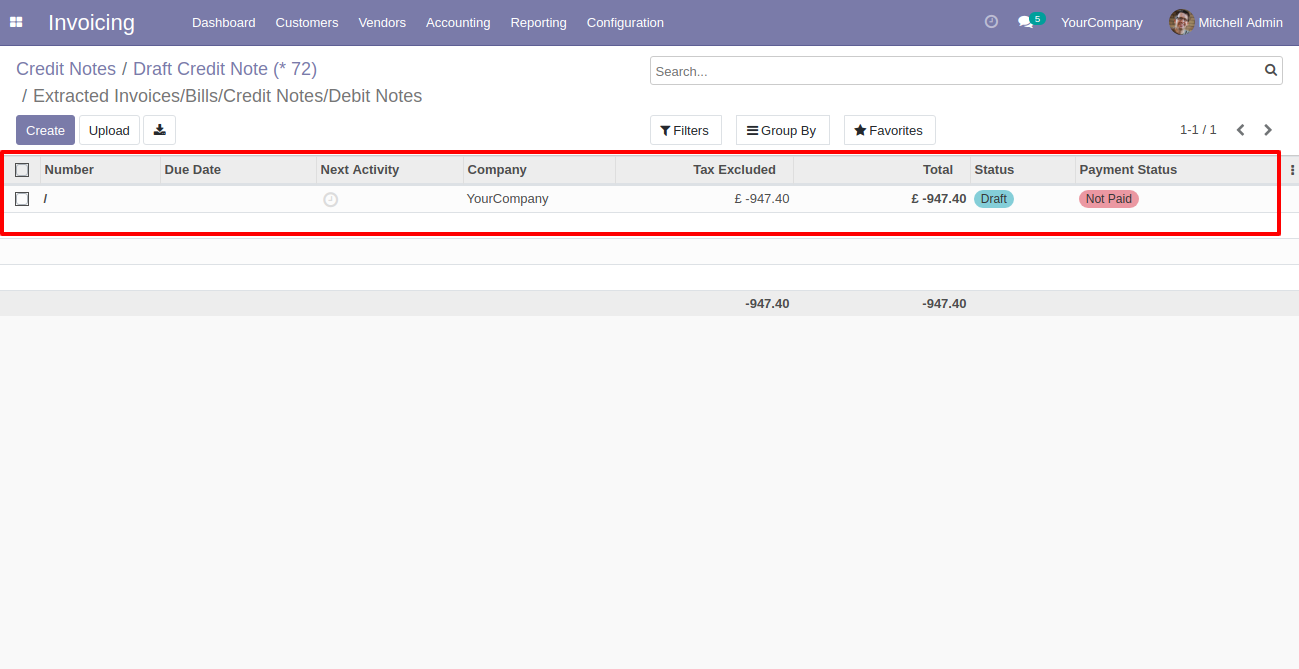The height and width of the screenshot is (669, 1299).
Task: Open the Vendors menu
Action: (x=382, y=22)
